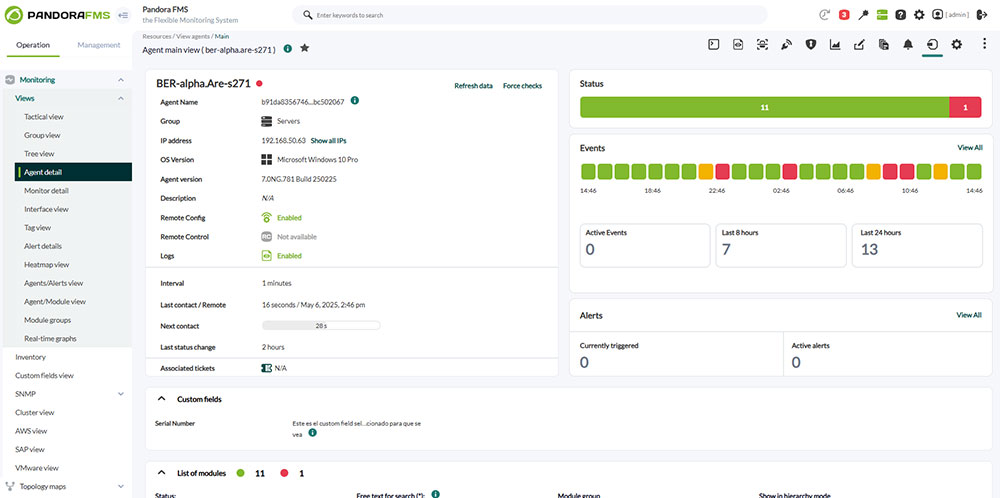The image size is (1000, 498).
Task: Open Monitor detail in the sidebar
Action: (x=47, y=191)
